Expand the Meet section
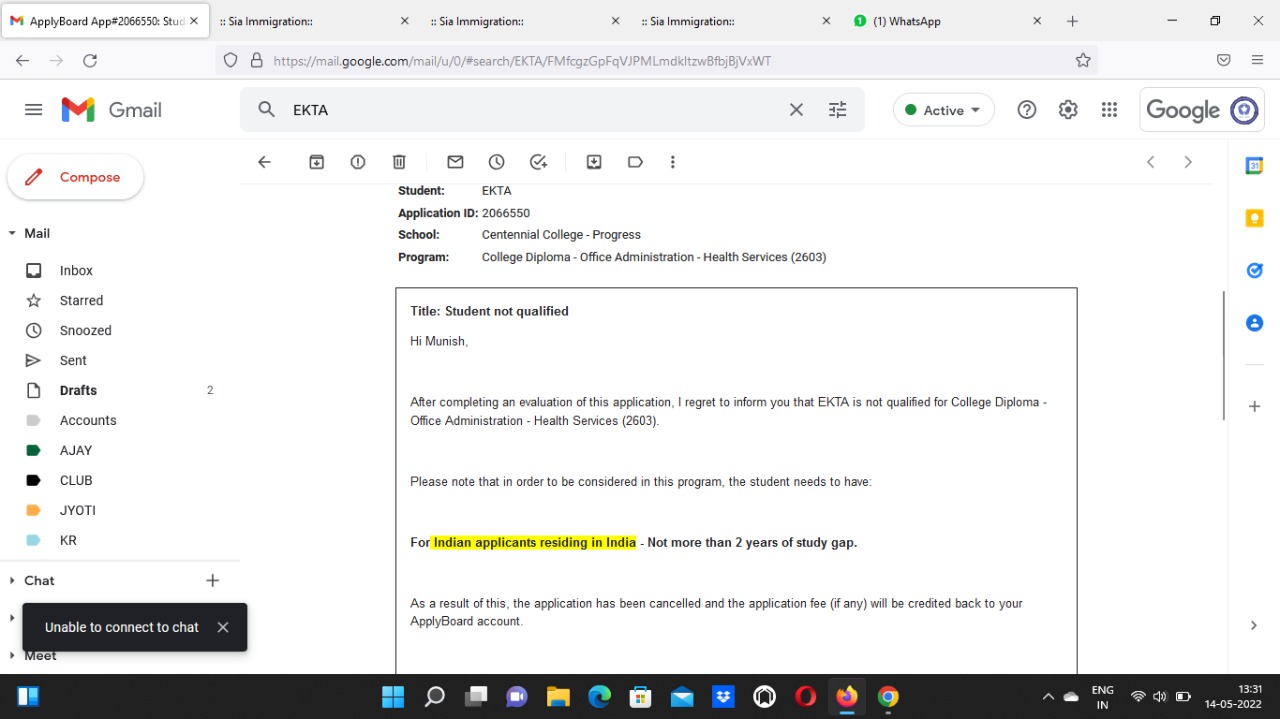The image size is (1280, 719). [x=12, y=655]
